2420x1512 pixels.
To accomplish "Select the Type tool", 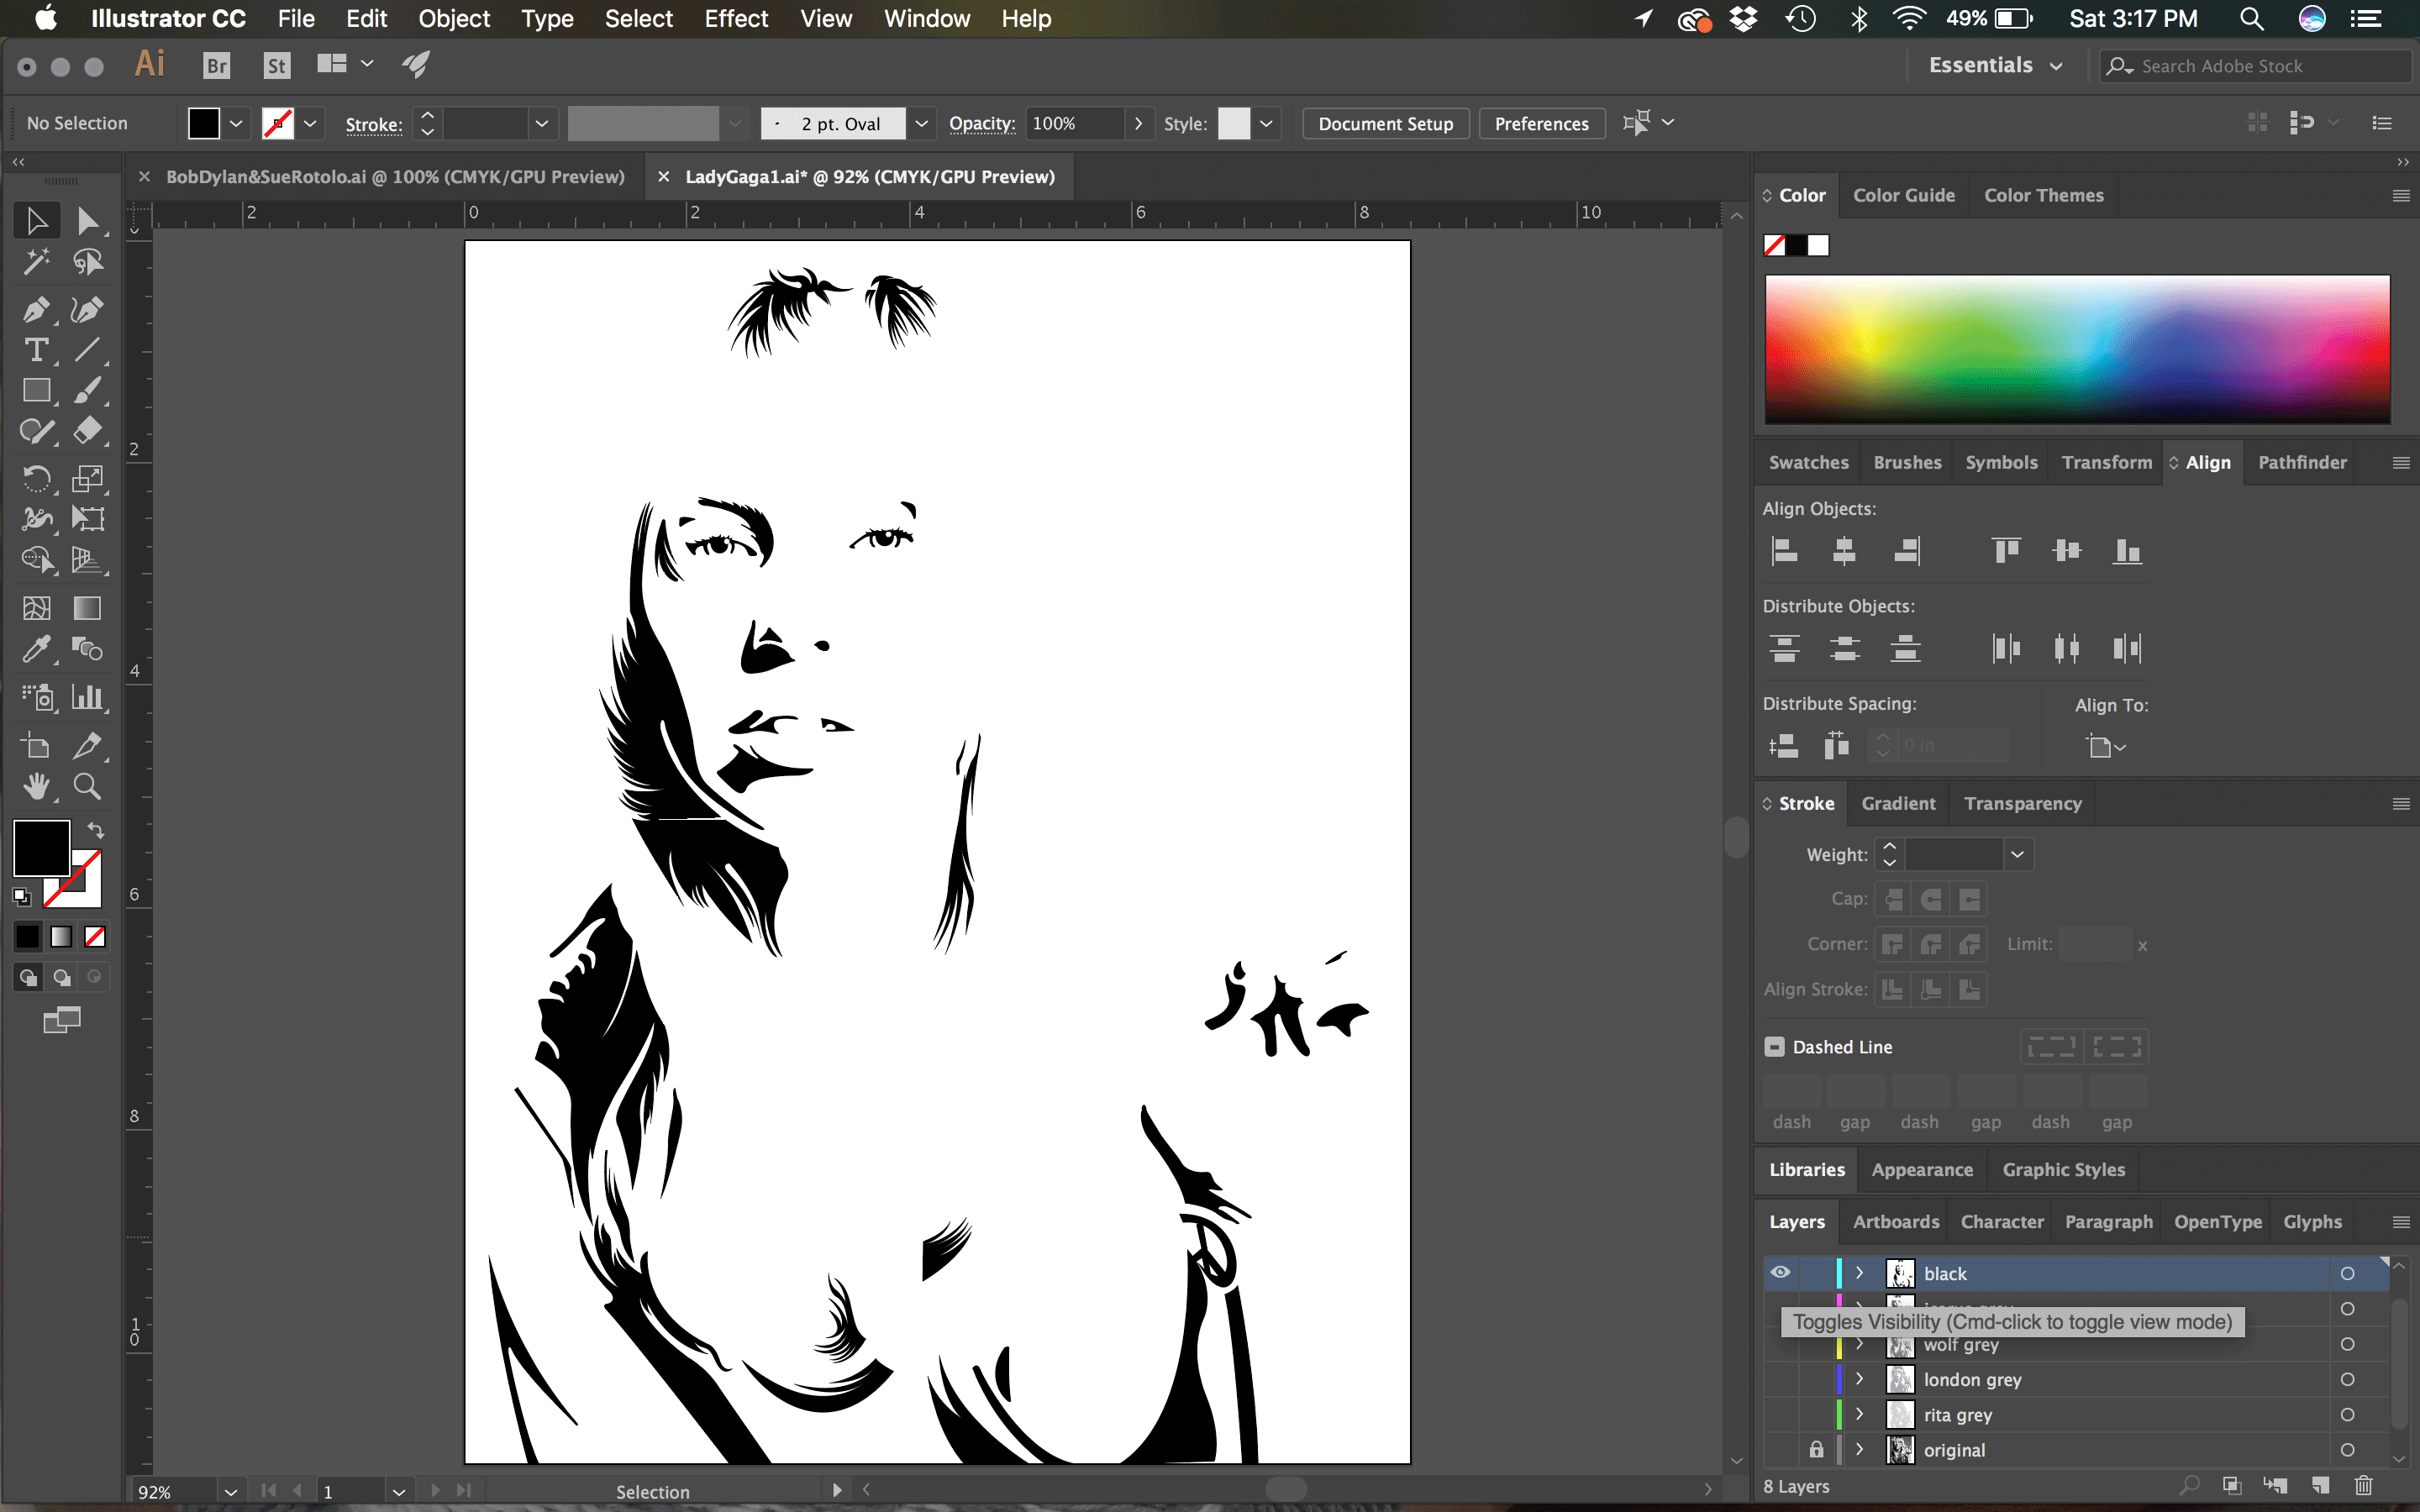I will click(36, 350).
